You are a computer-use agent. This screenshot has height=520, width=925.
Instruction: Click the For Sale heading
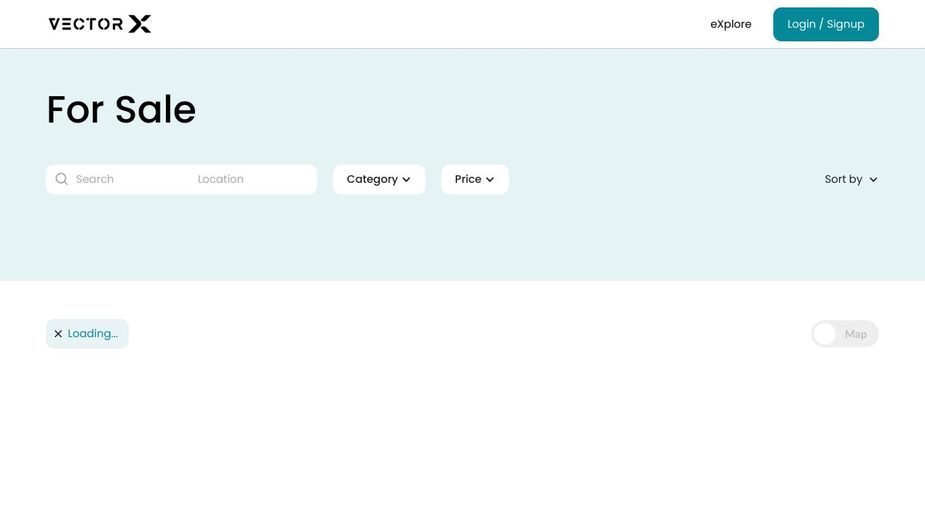click(121, 109)
